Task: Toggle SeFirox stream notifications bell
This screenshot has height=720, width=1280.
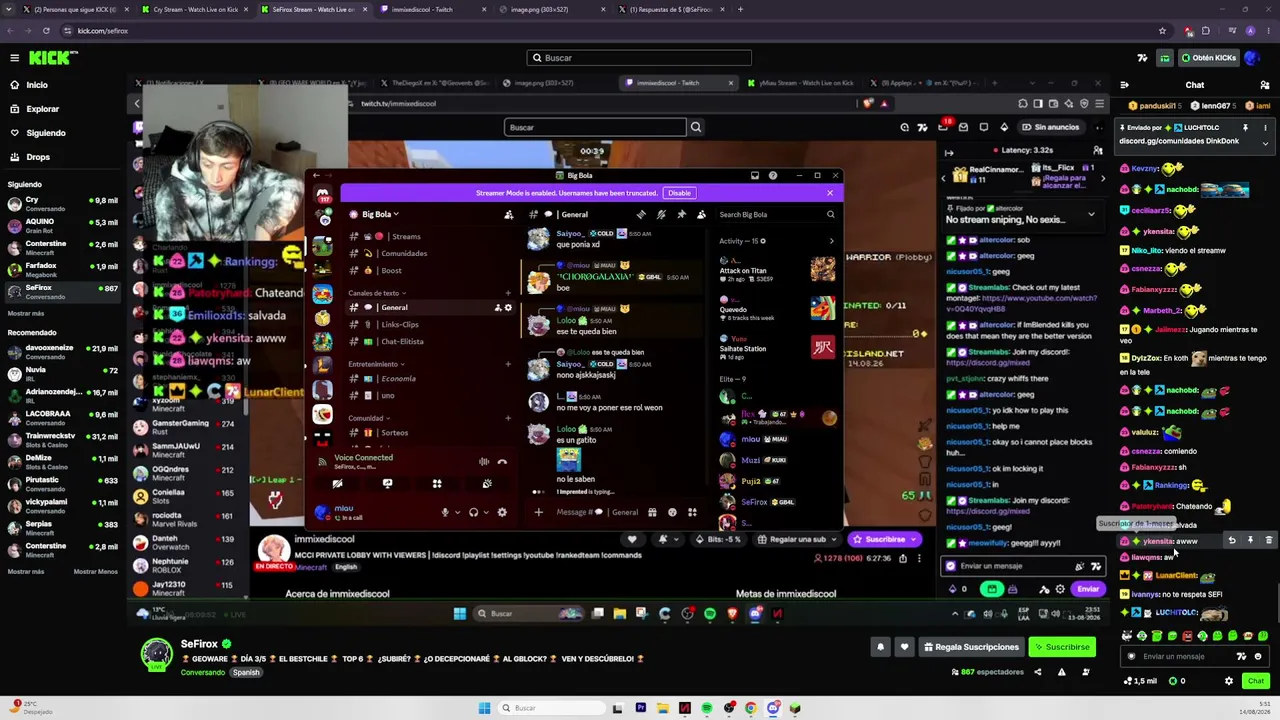Action: coord(880,647)
